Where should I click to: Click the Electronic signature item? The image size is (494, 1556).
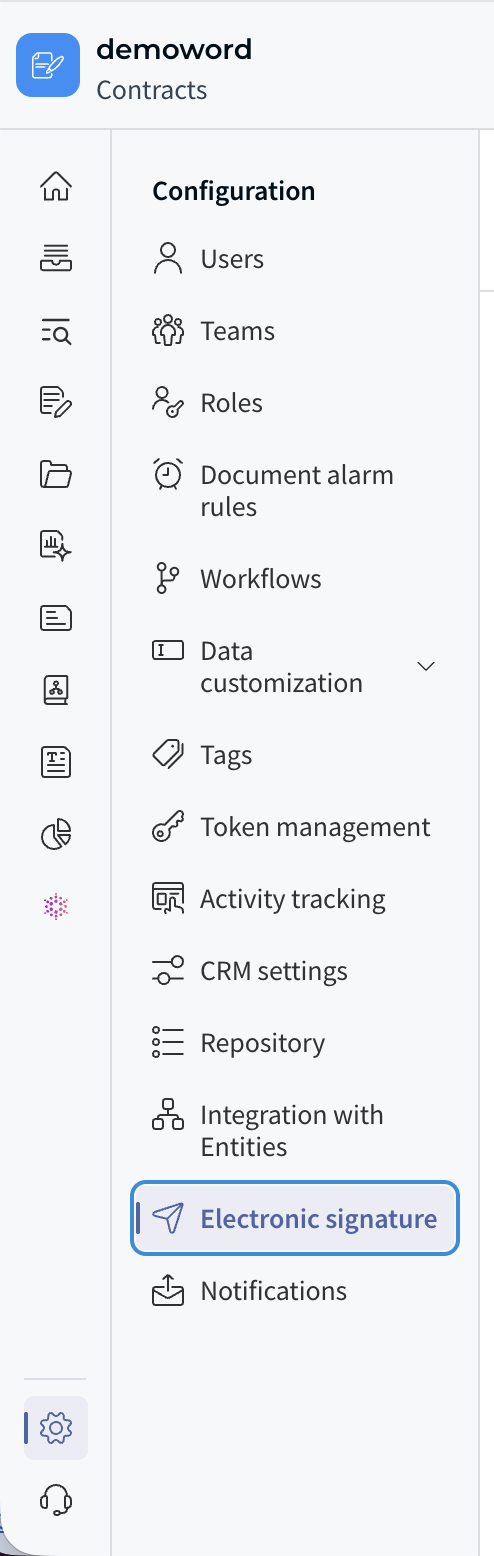(295, 1219)
